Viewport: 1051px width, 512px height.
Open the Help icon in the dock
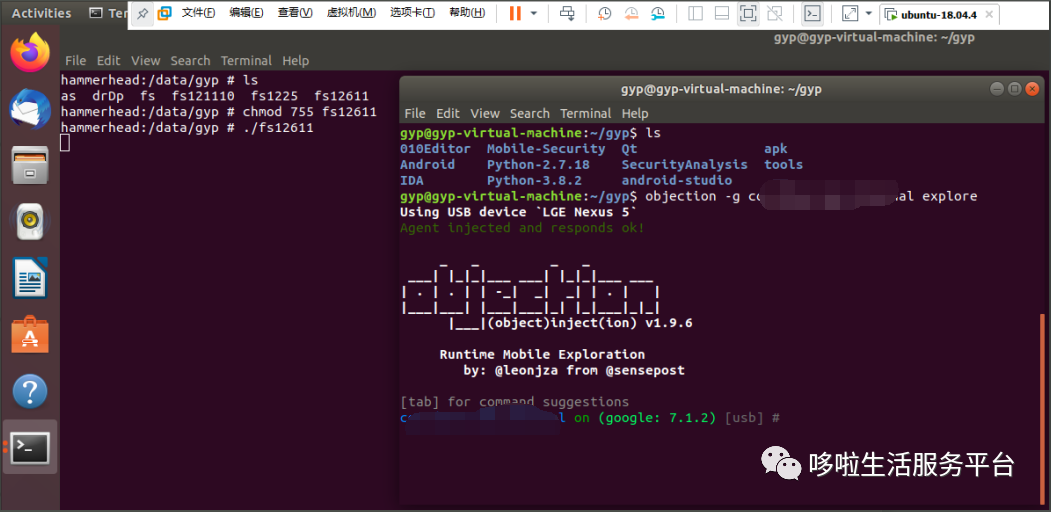point(30,391)
